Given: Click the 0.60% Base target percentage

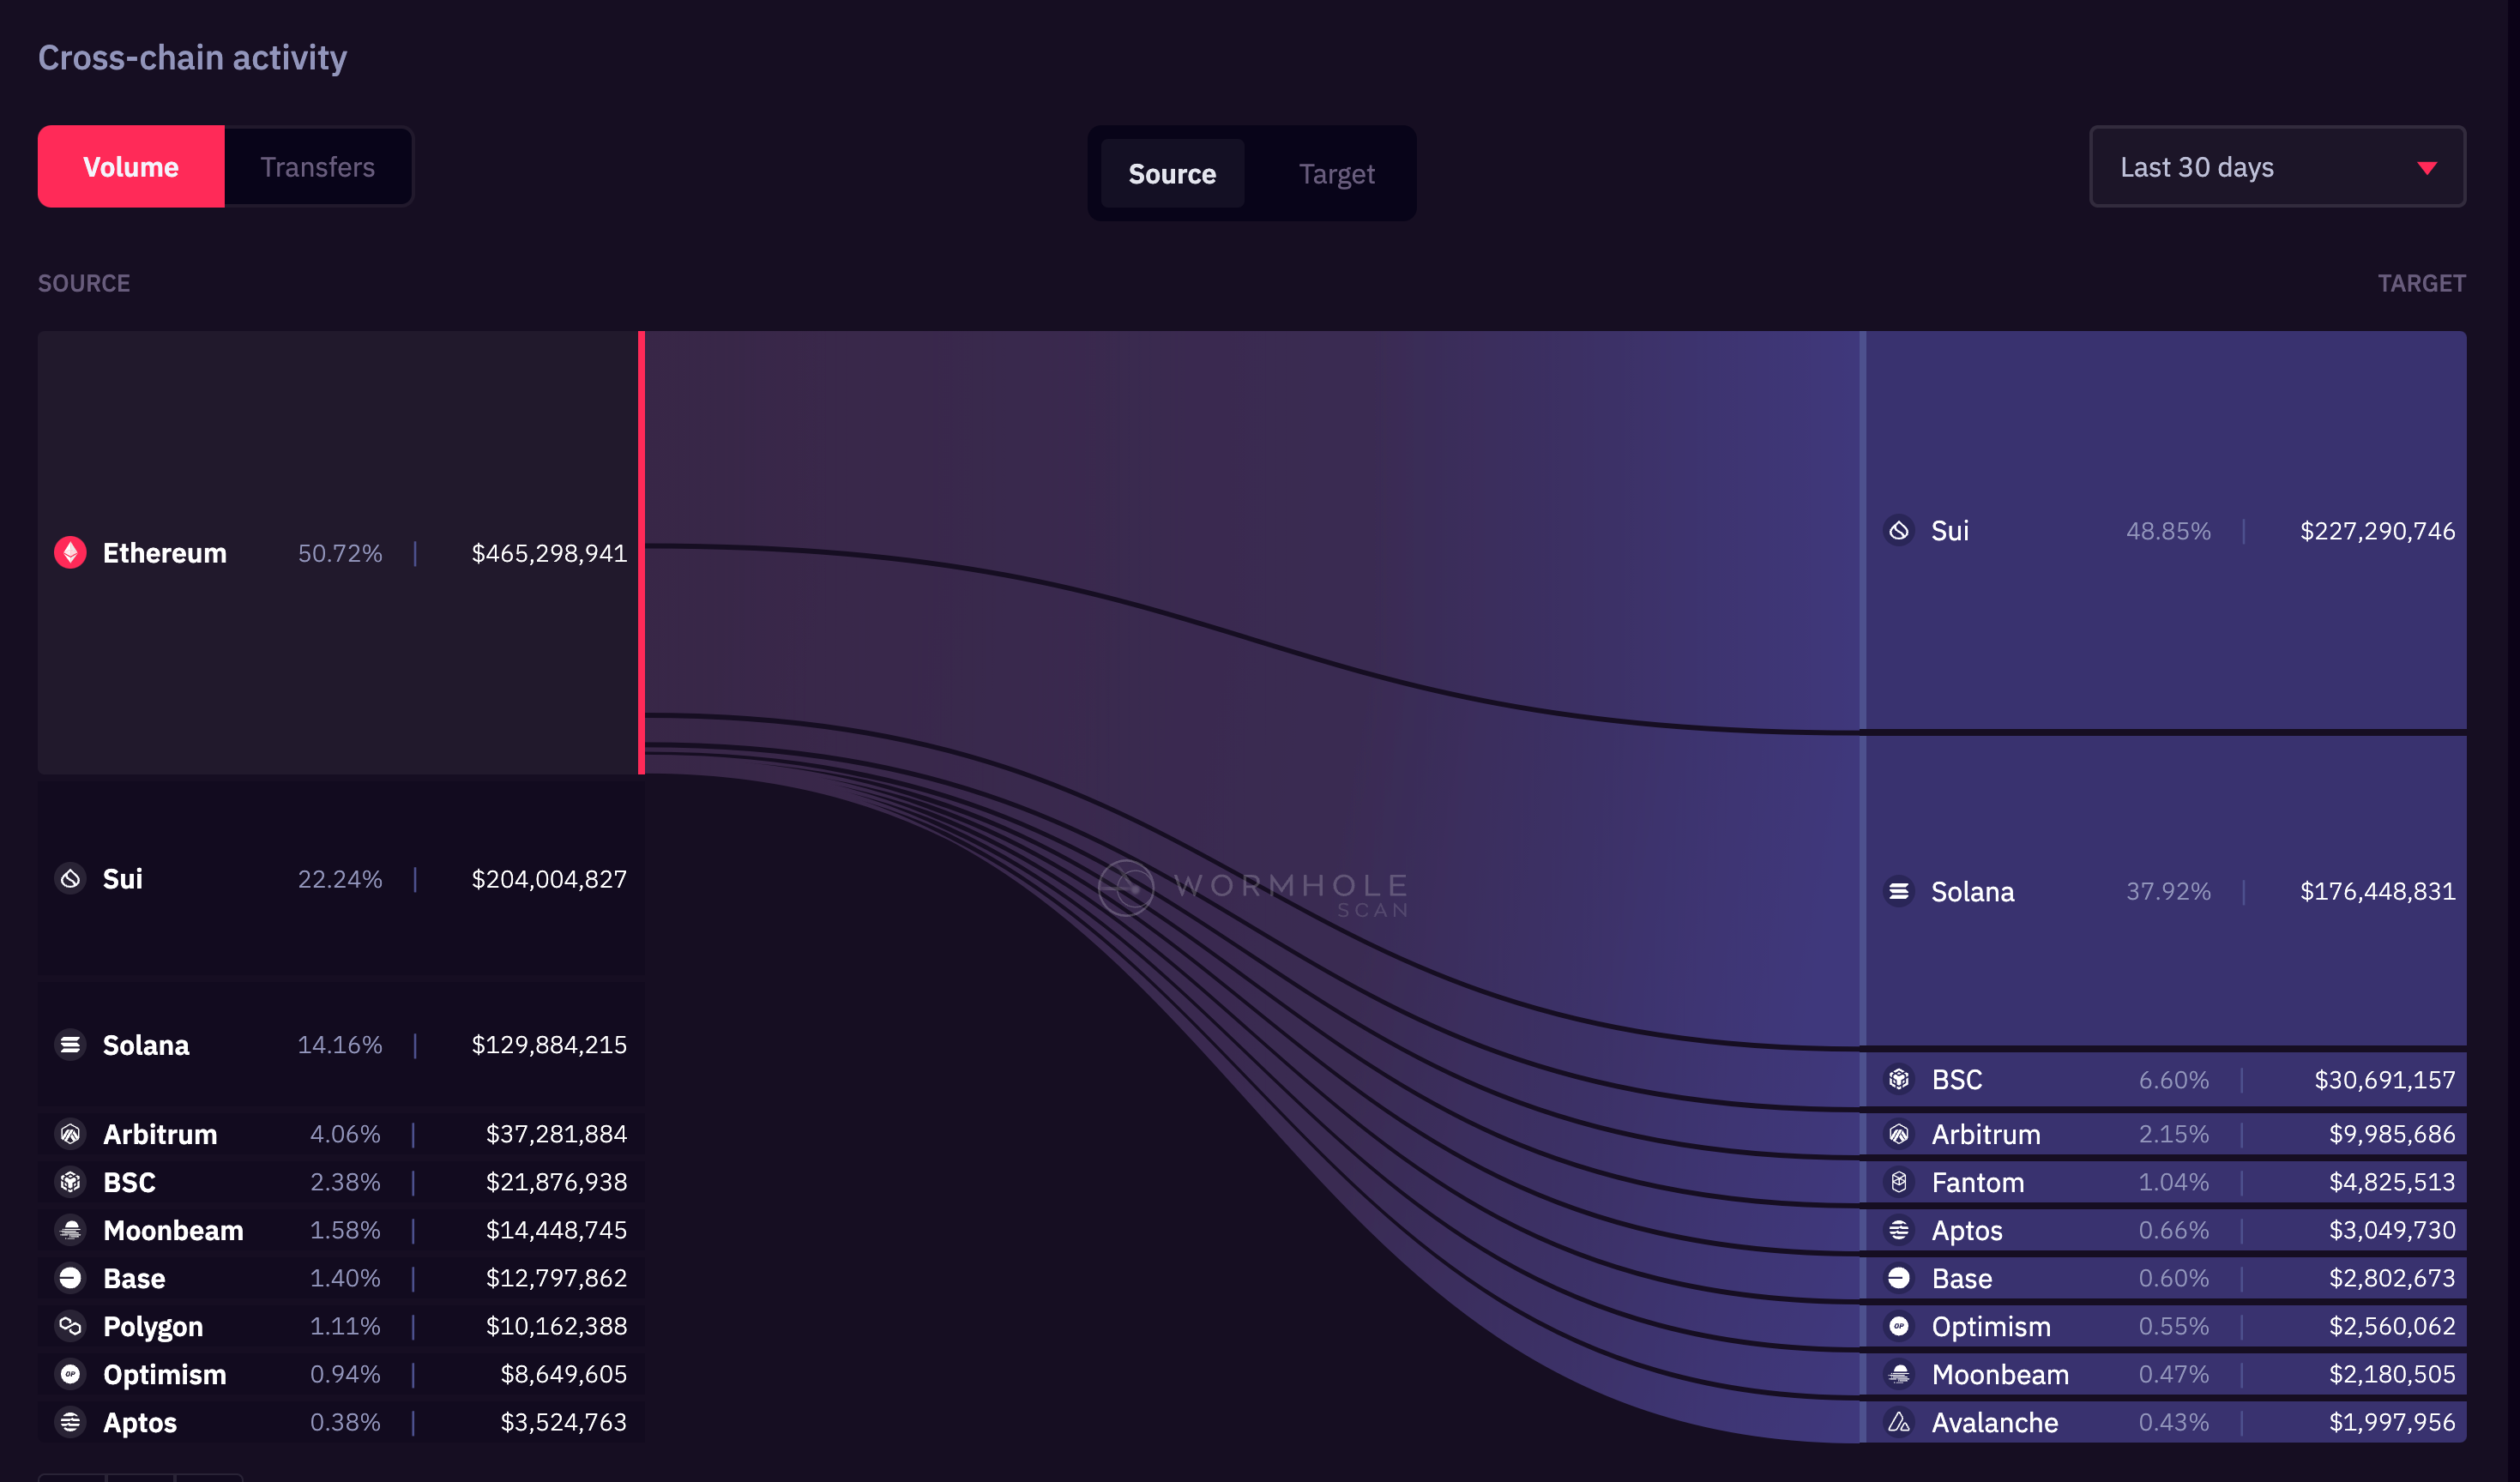Looking at the screenshot, I should point(2174,1278).
